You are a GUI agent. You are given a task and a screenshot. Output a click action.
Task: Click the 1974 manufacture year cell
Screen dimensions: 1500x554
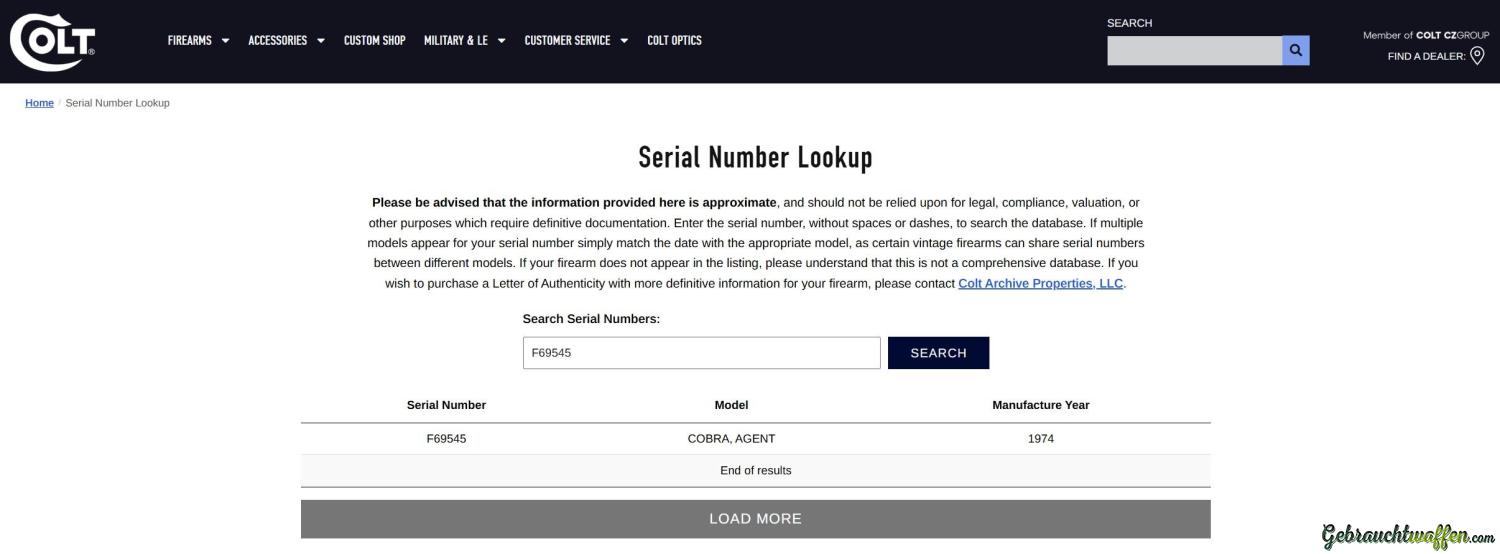point(1040,439)
